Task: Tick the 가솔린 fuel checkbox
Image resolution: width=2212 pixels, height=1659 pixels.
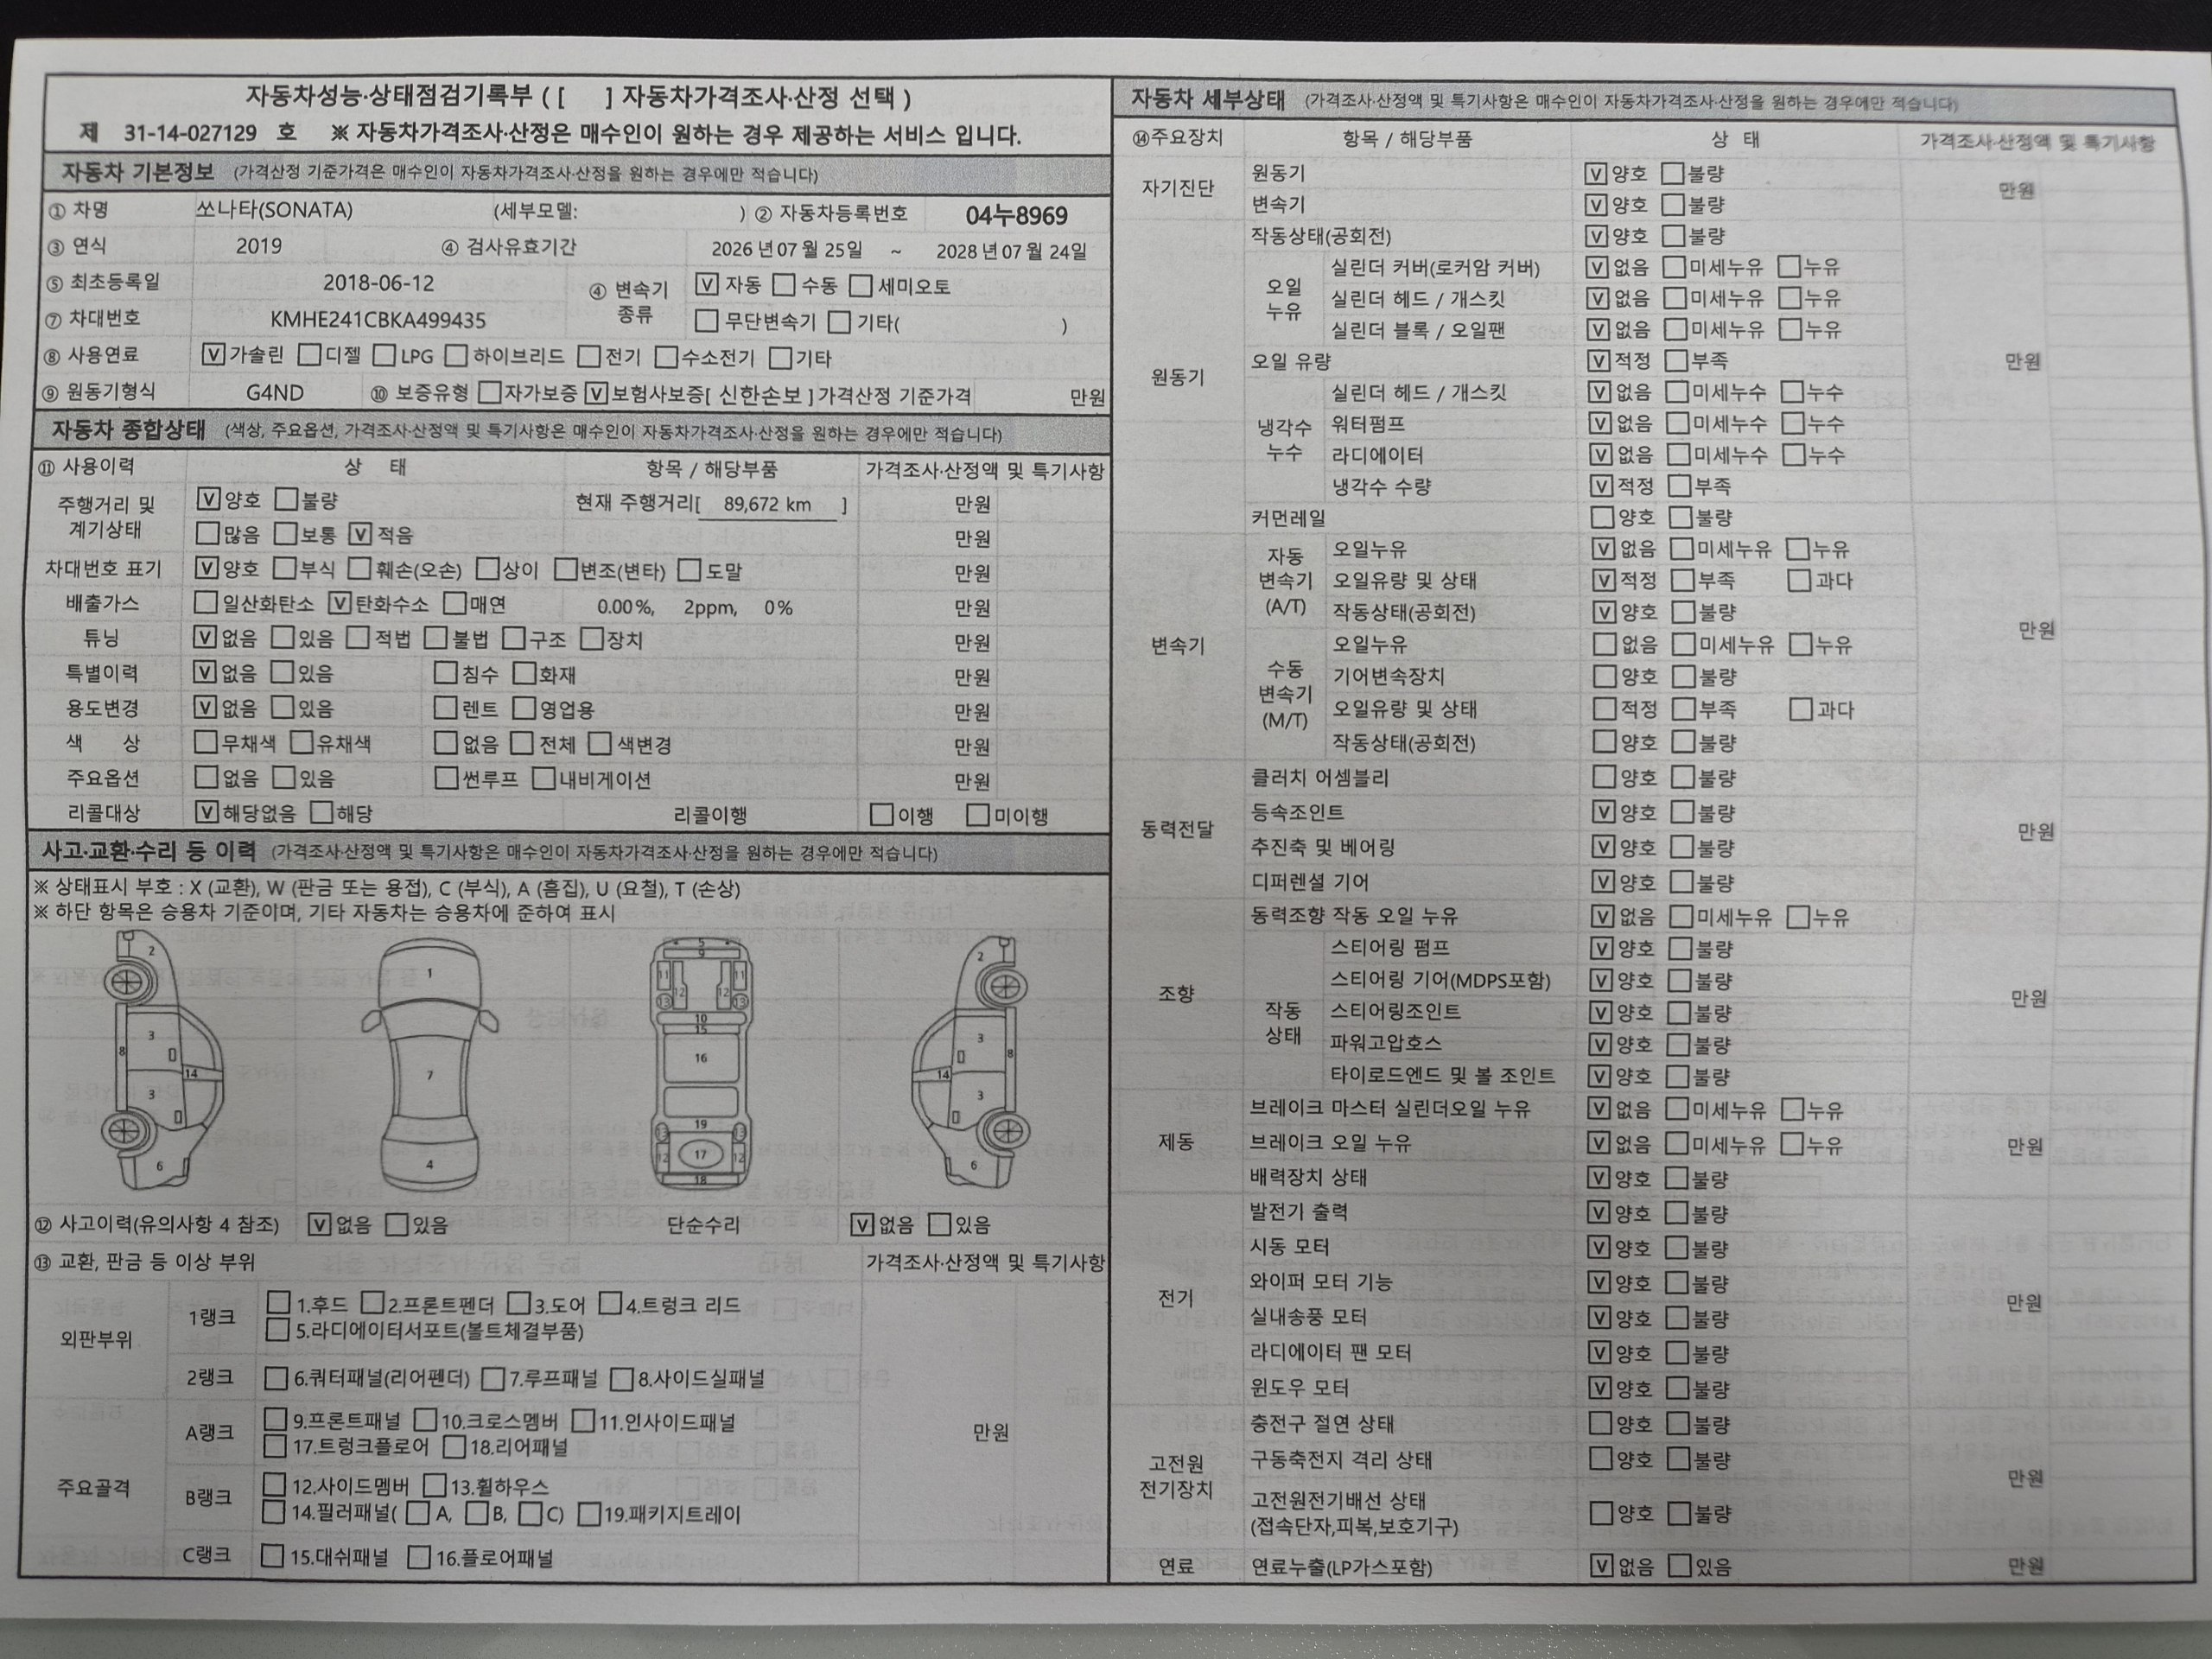Action: [x=212, y=354]
